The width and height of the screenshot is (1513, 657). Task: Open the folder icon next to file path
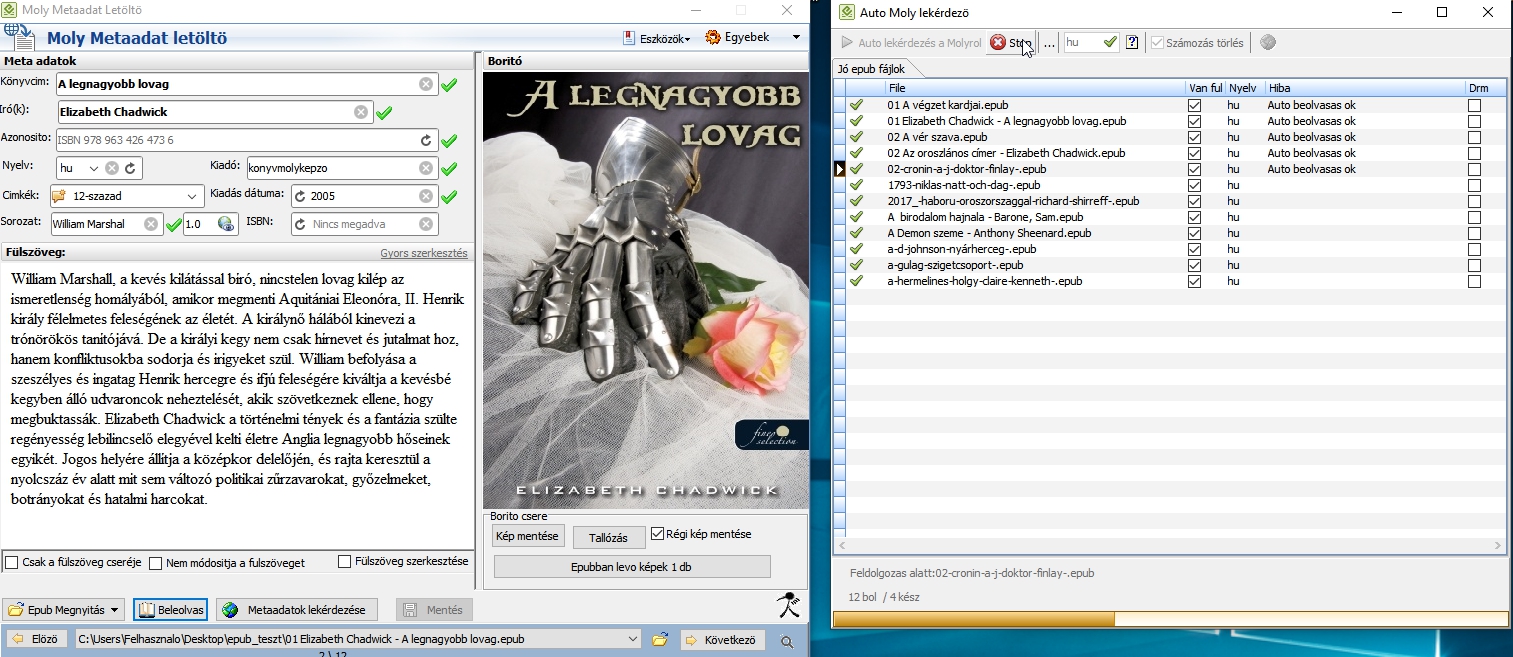pyautogui.click(x=660, y=639)
